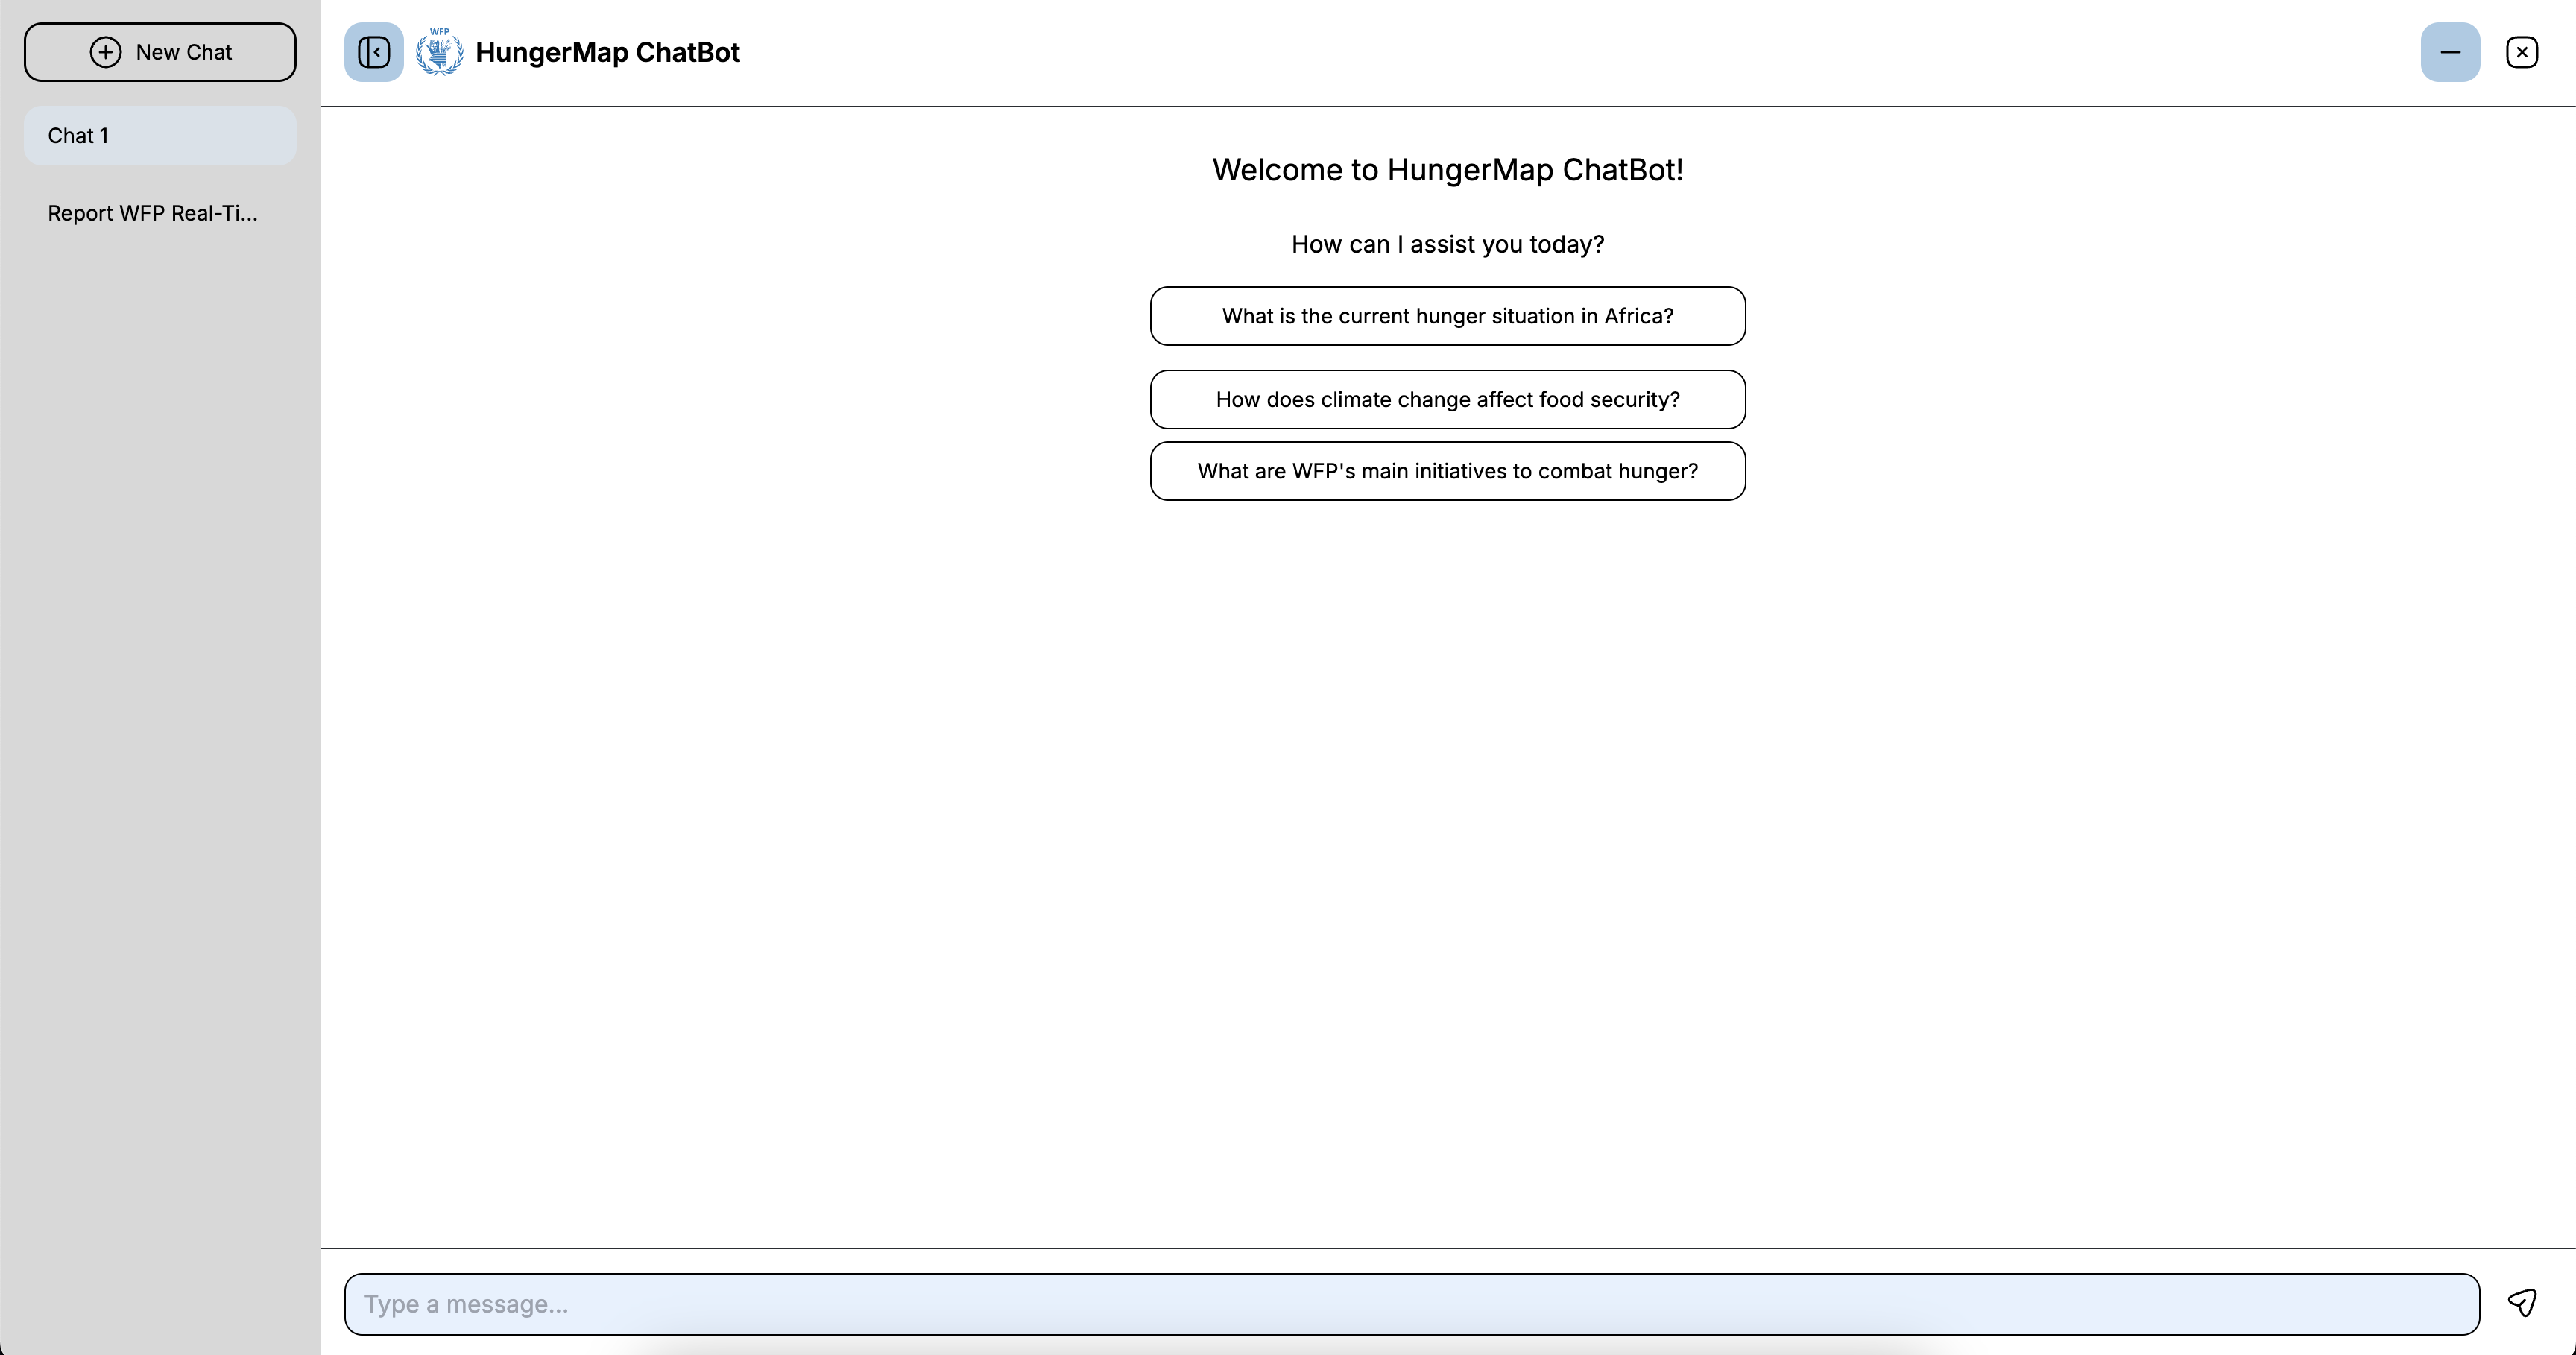Toggle collapse the left navigation panel
Screen dimensions: 2576x1355
pos(373,51)
